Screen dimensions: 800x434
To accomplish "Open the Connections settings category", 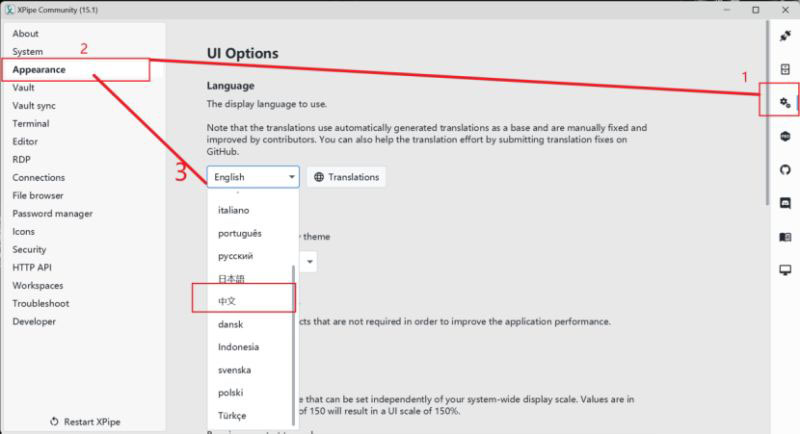I will click(39, 177).
